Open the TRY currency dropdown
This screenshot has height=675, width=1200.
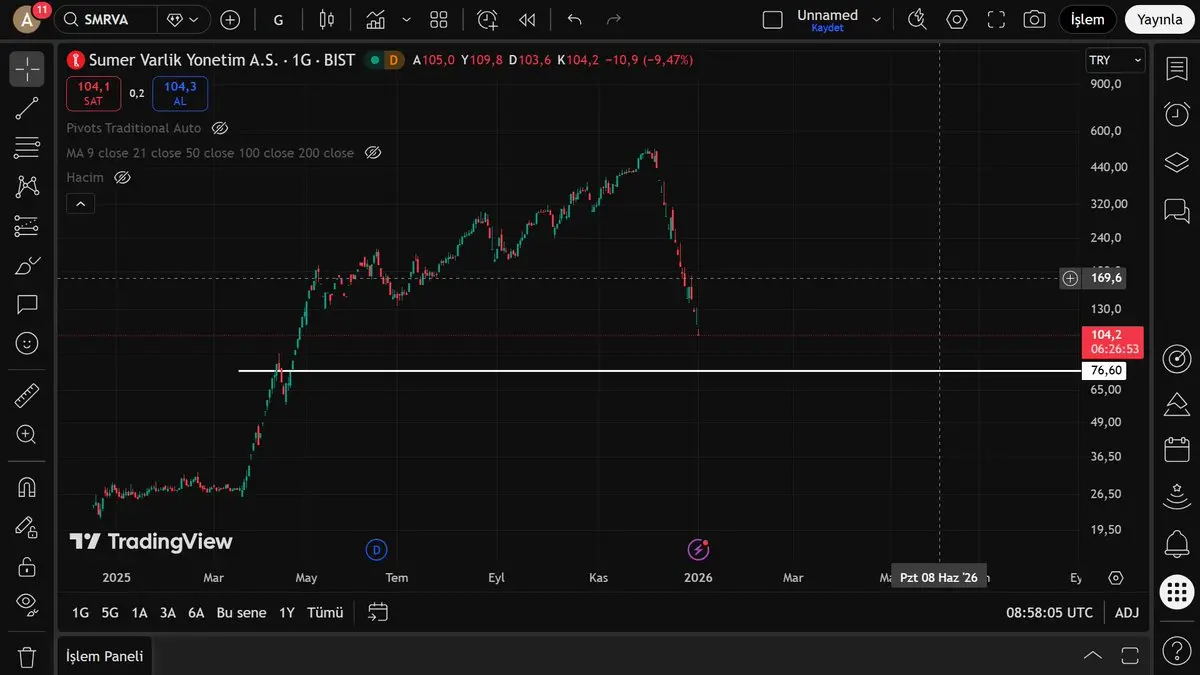[1115, 60]
